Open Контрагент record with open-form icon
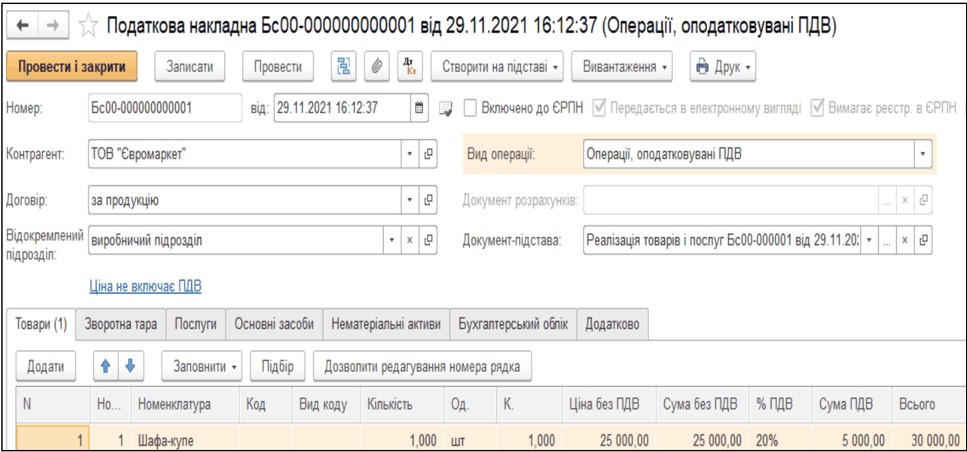This screenshot has width=967, height=452. [x=429, y=155]
